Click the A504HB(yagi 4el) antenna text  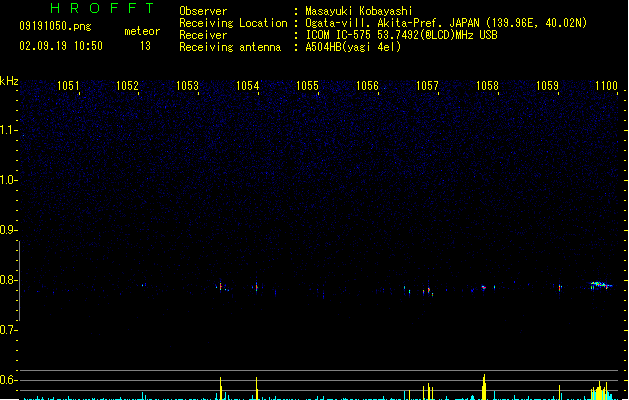pos(353,47)
